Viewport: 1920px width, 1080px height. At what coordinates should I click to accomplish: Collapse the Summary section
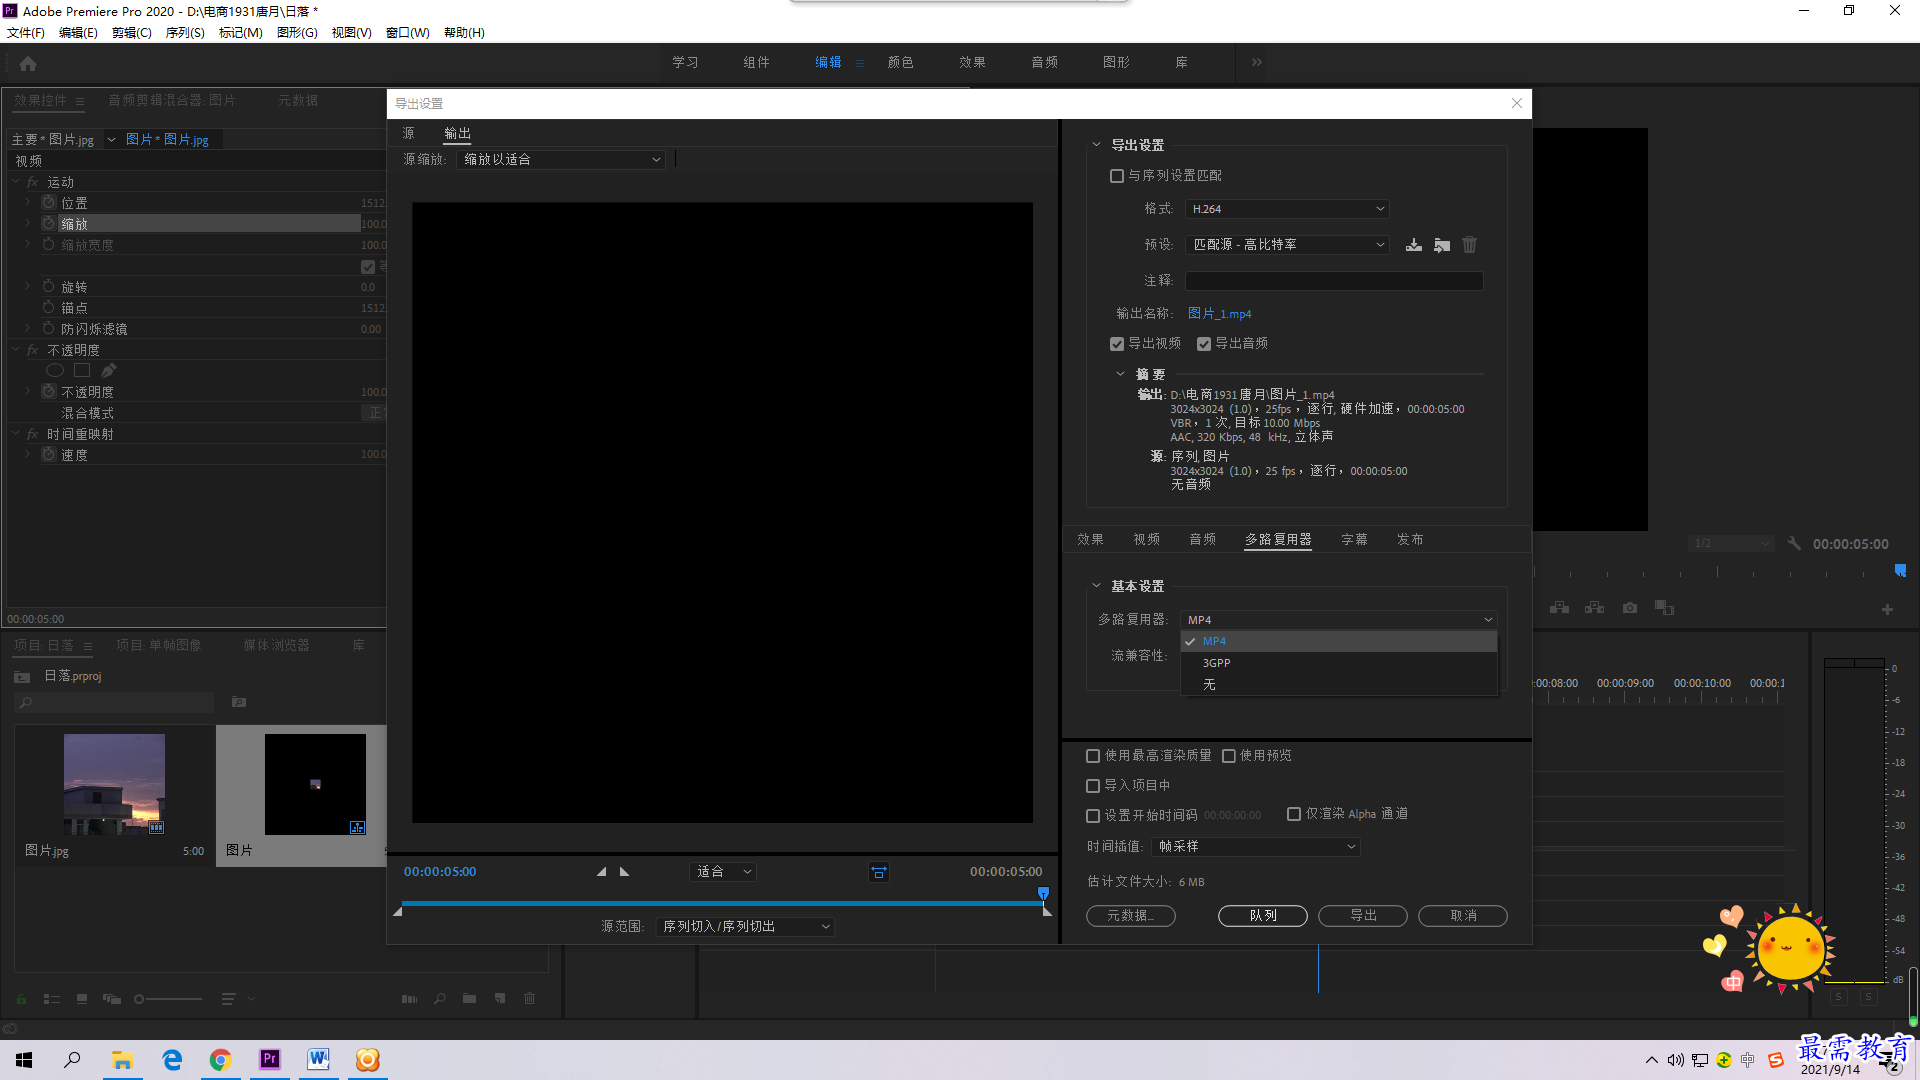[x=1120, y=374]
